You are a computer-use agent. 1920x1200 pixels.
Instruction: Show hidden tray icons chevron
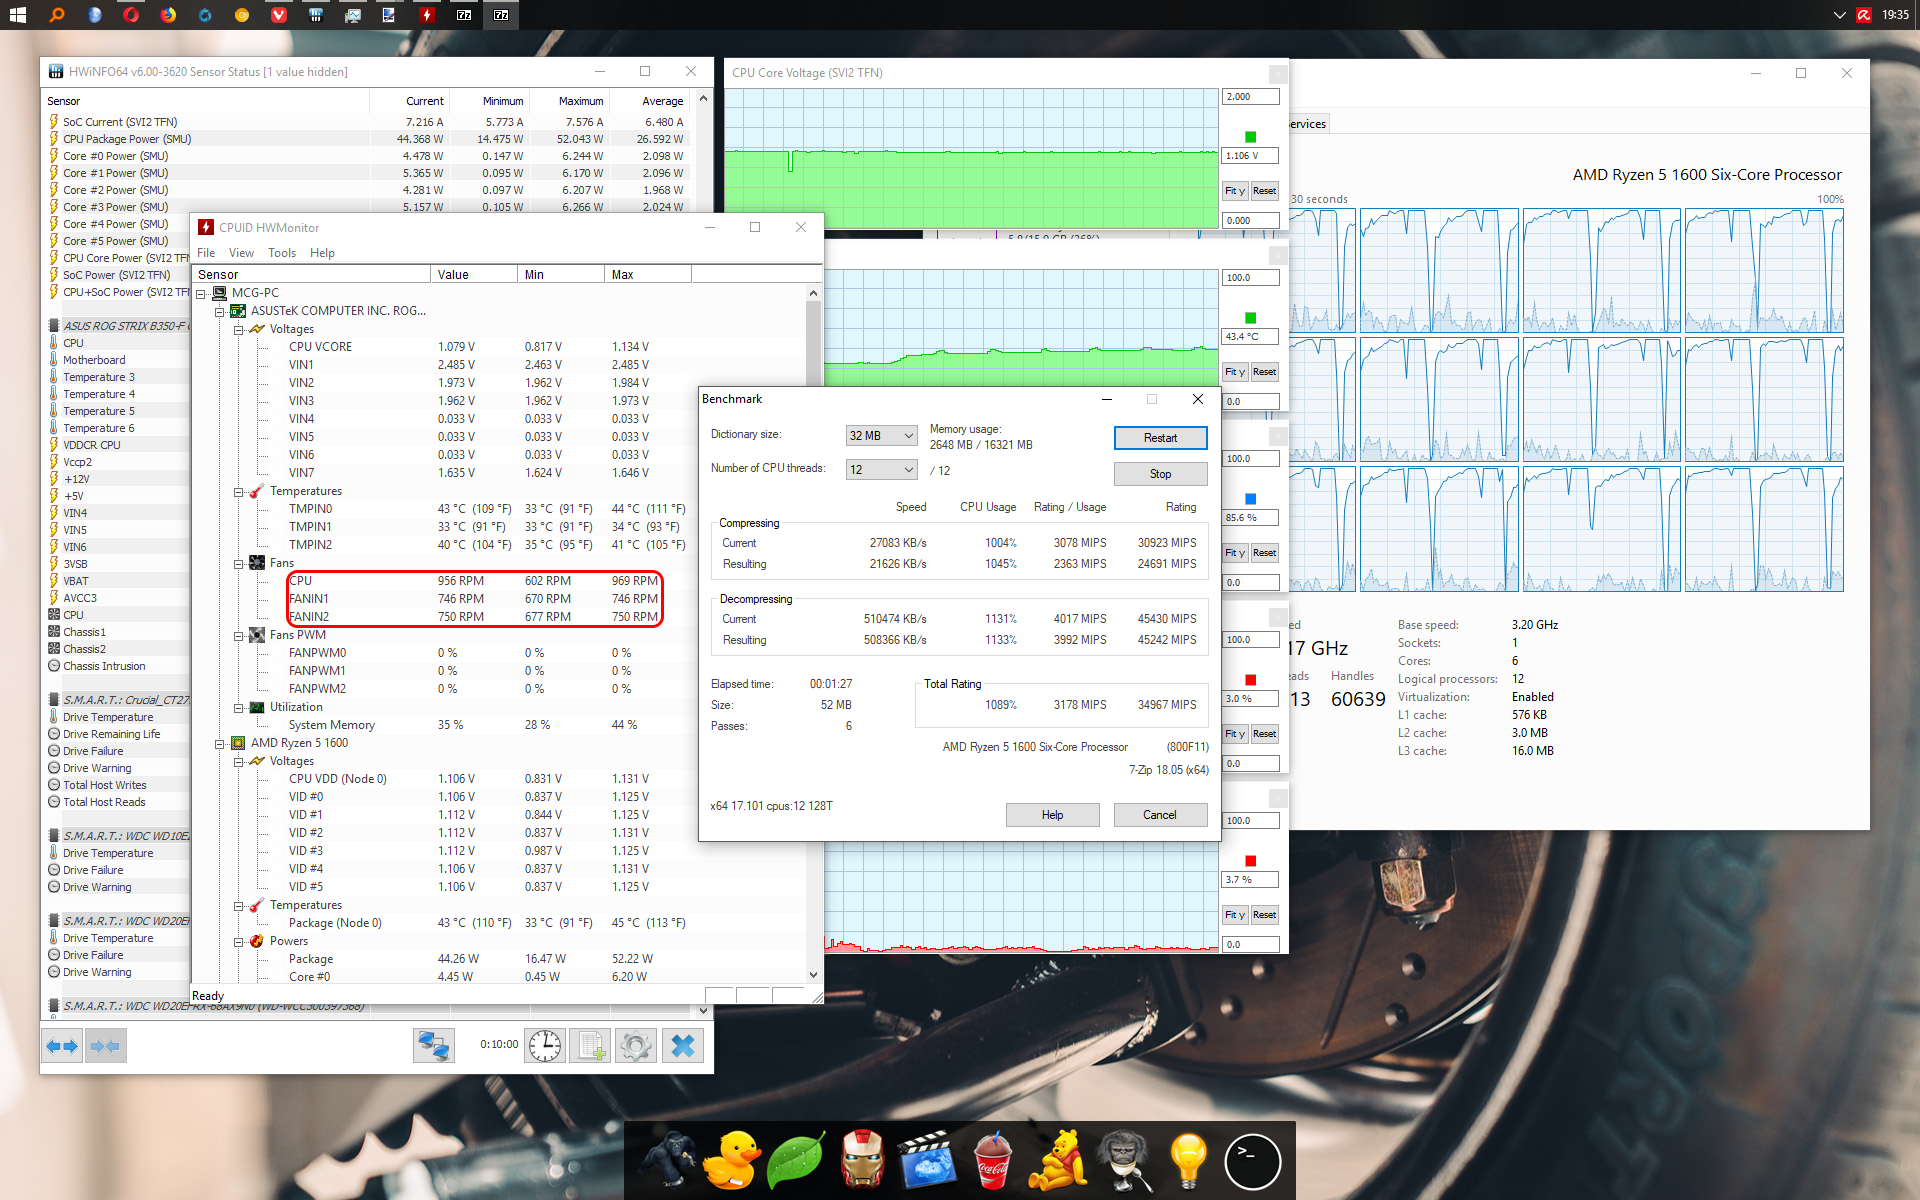pyautogui.click(x=1839, y=14)
